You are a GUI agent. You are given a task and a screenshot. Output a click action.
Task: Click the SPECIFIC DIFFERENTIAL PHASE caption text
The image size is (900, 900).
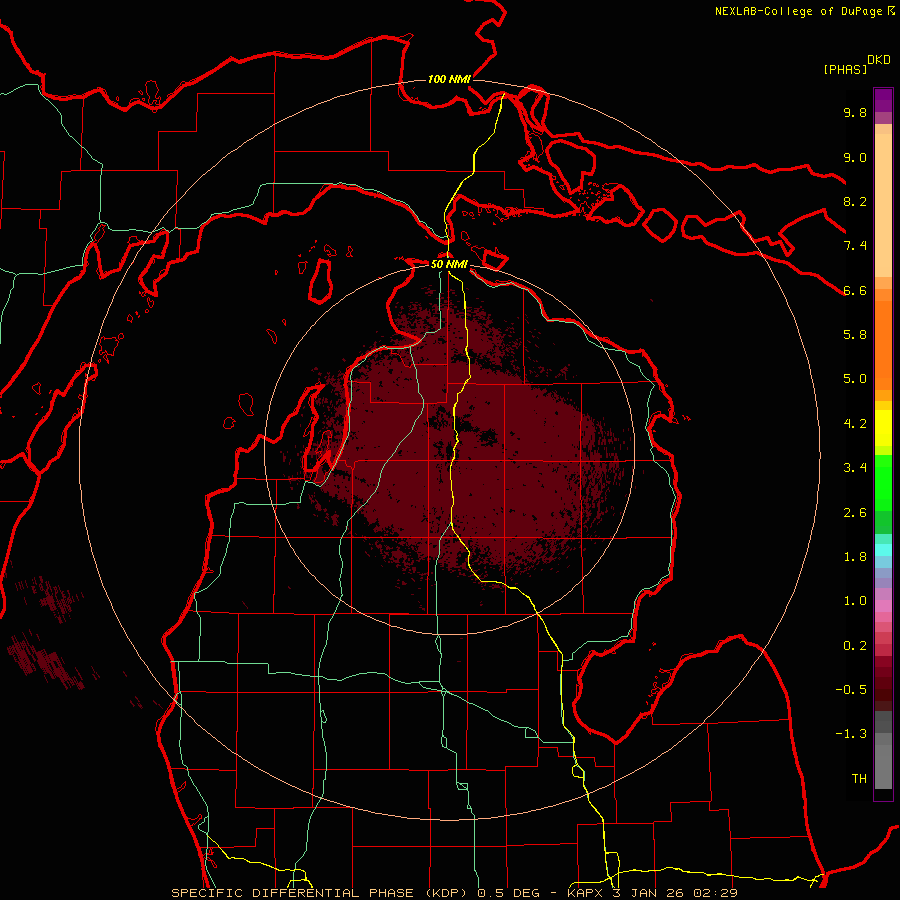[x=293, y=893]
